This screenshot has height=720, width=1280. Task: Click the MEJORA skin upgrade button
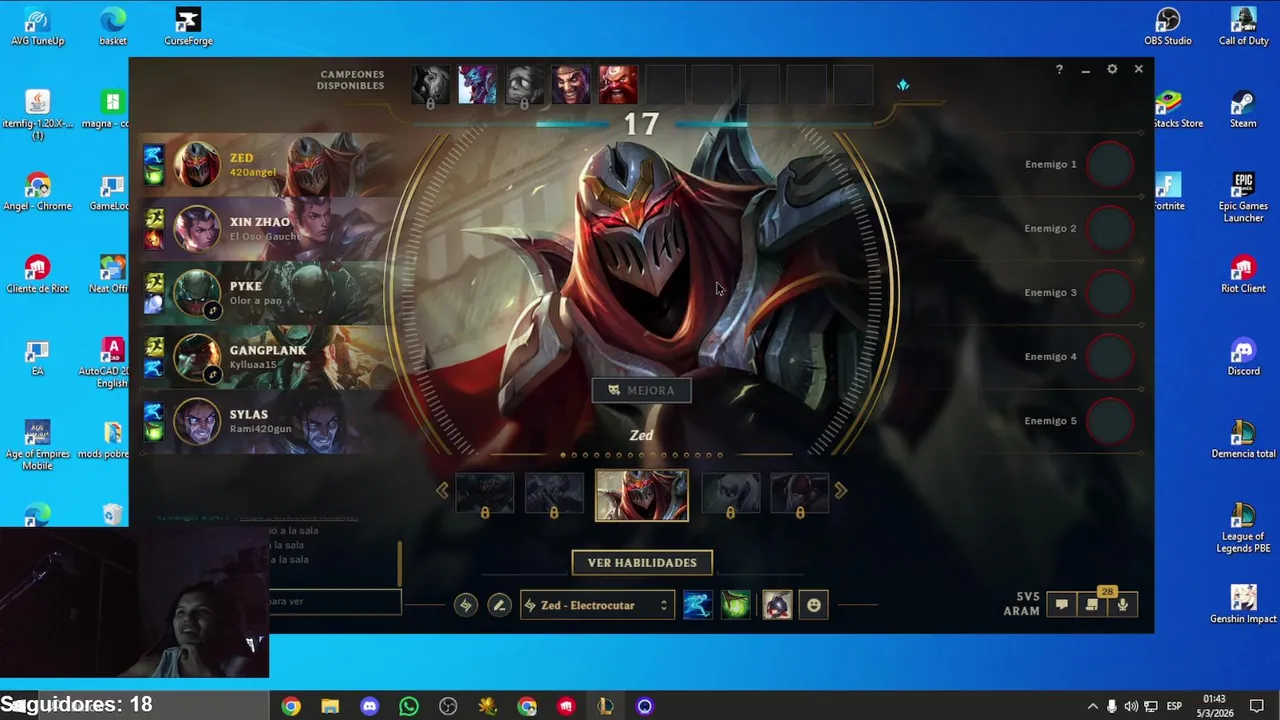pos(642,390)
